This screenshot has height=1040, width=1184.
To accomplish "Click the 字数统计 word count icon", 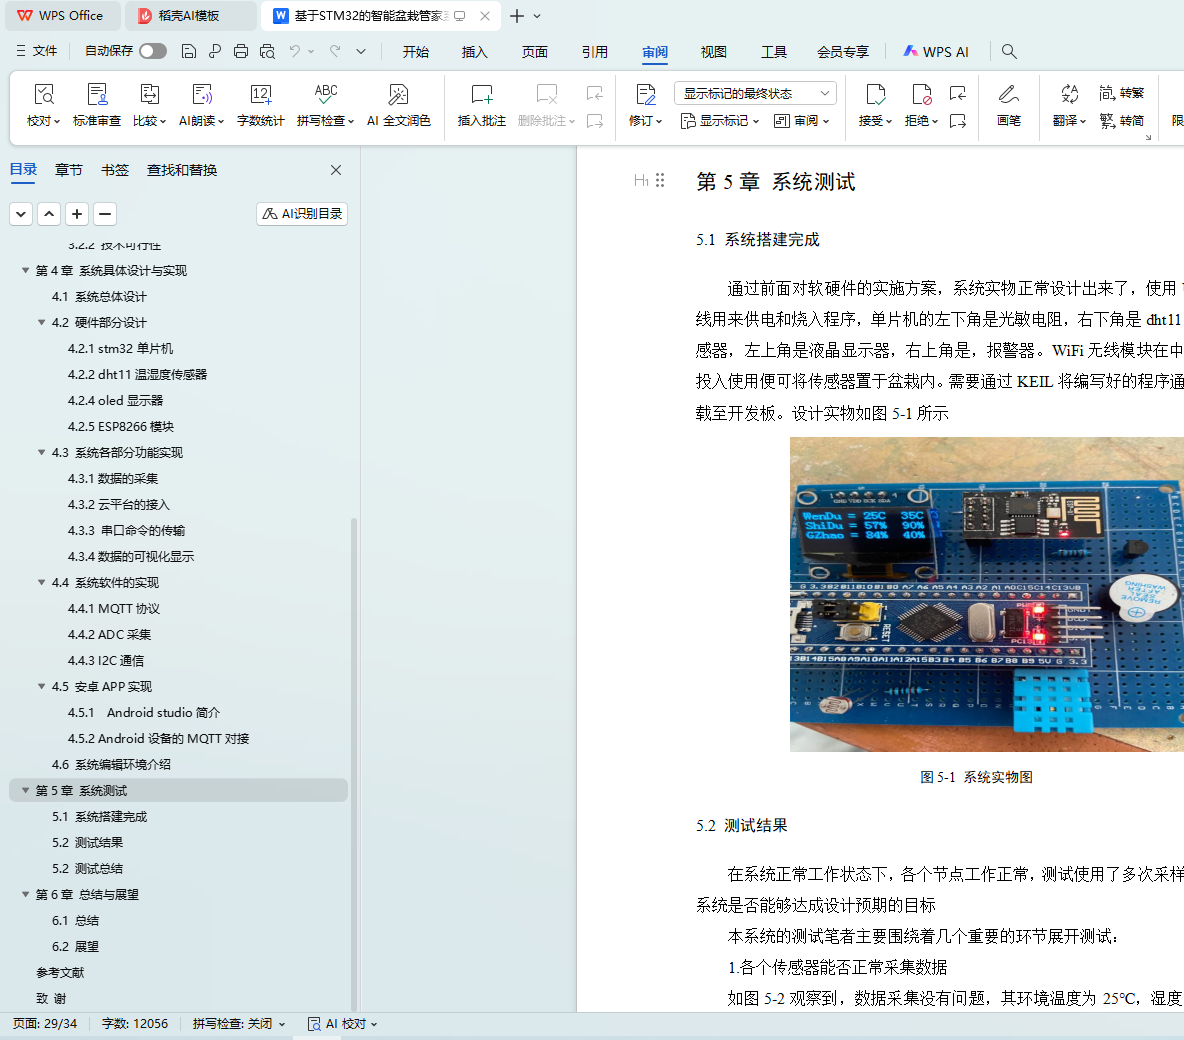I will pos(260,95).
